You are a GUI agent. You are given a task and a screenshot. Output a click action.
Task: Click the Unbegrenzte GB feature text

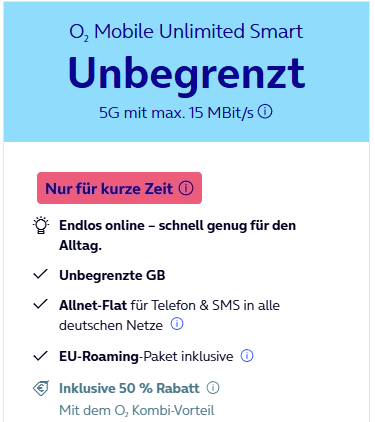(x=112, y=275)
